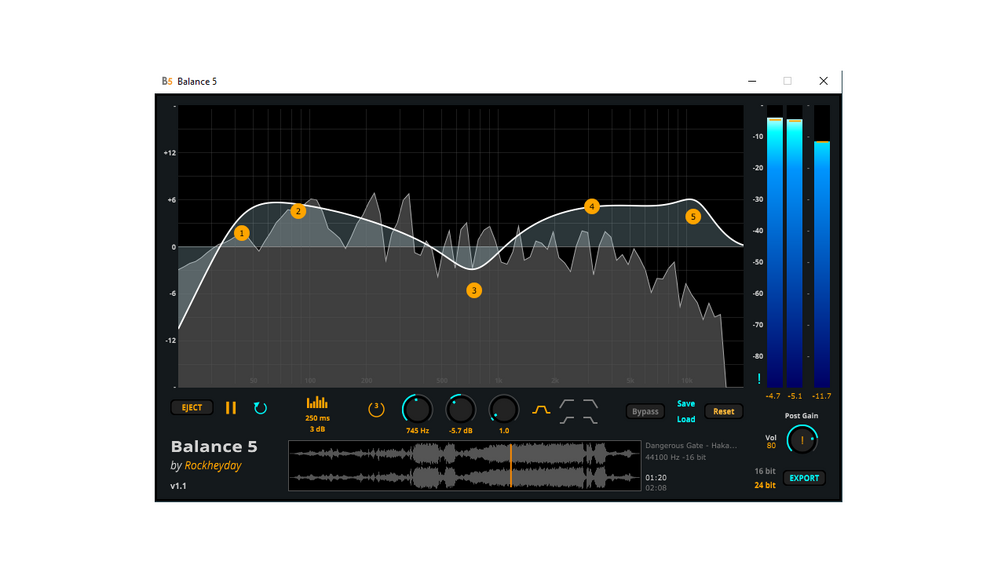Click the 02:08 total duration
The height and width of the screenshot is (565, 1005).
tap(656, 488)
